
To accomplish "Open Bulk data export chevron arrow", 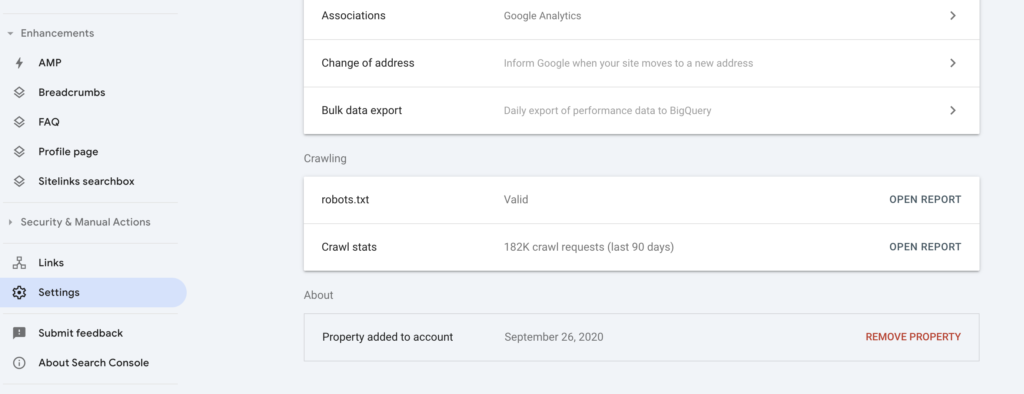I will point(953,110).
